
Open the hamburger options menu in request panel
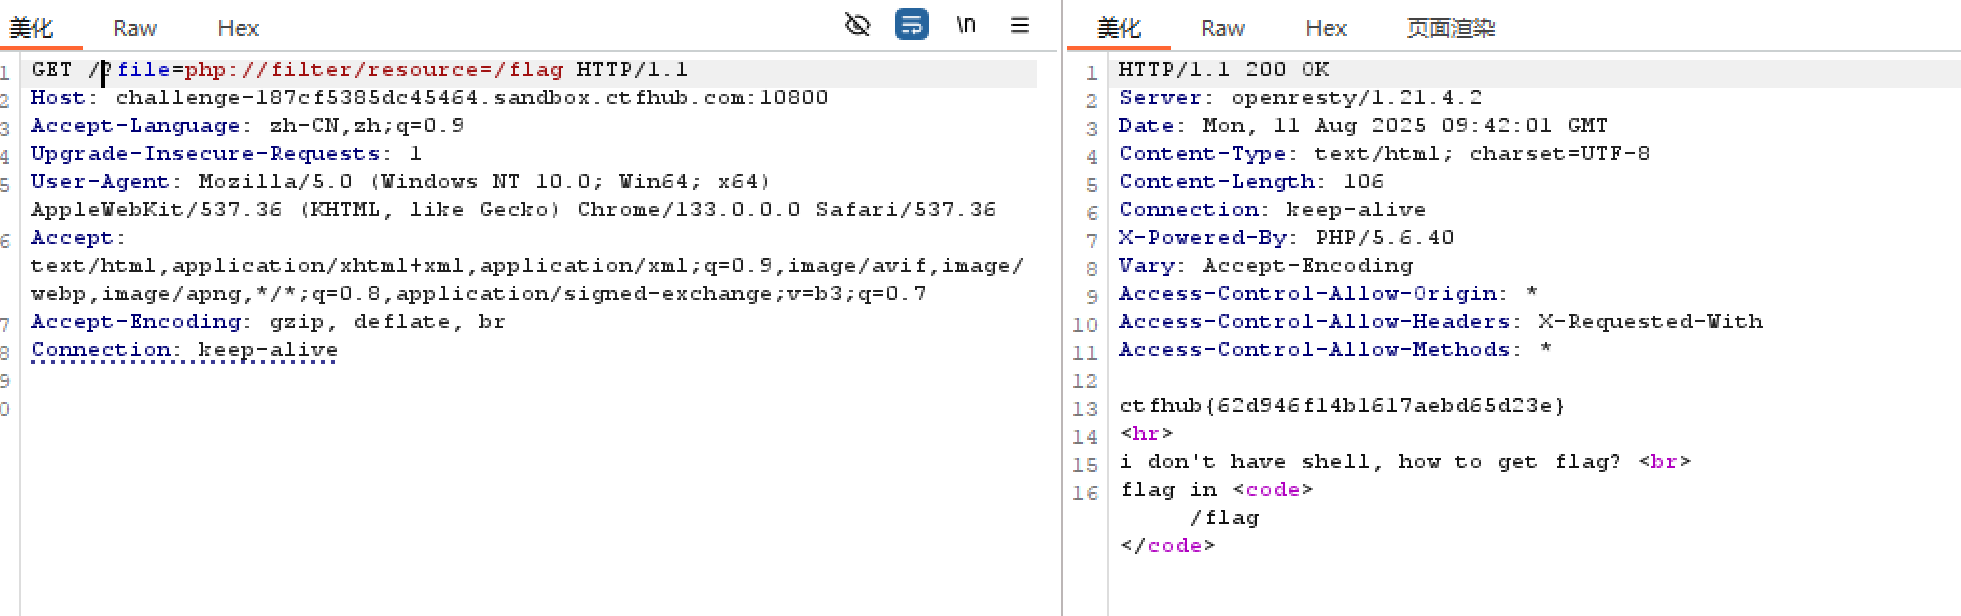click(1020, 25)
